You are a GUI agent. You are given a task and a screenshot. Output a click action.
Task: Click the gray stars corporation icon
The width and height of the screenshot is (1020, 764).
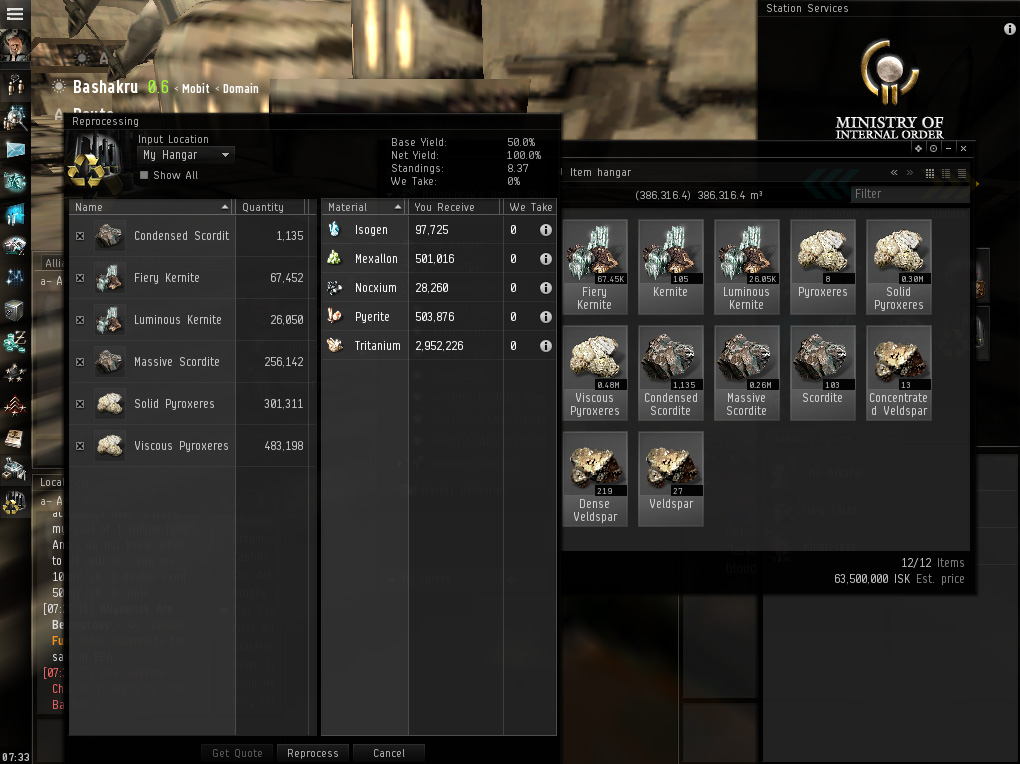[14, 374]
